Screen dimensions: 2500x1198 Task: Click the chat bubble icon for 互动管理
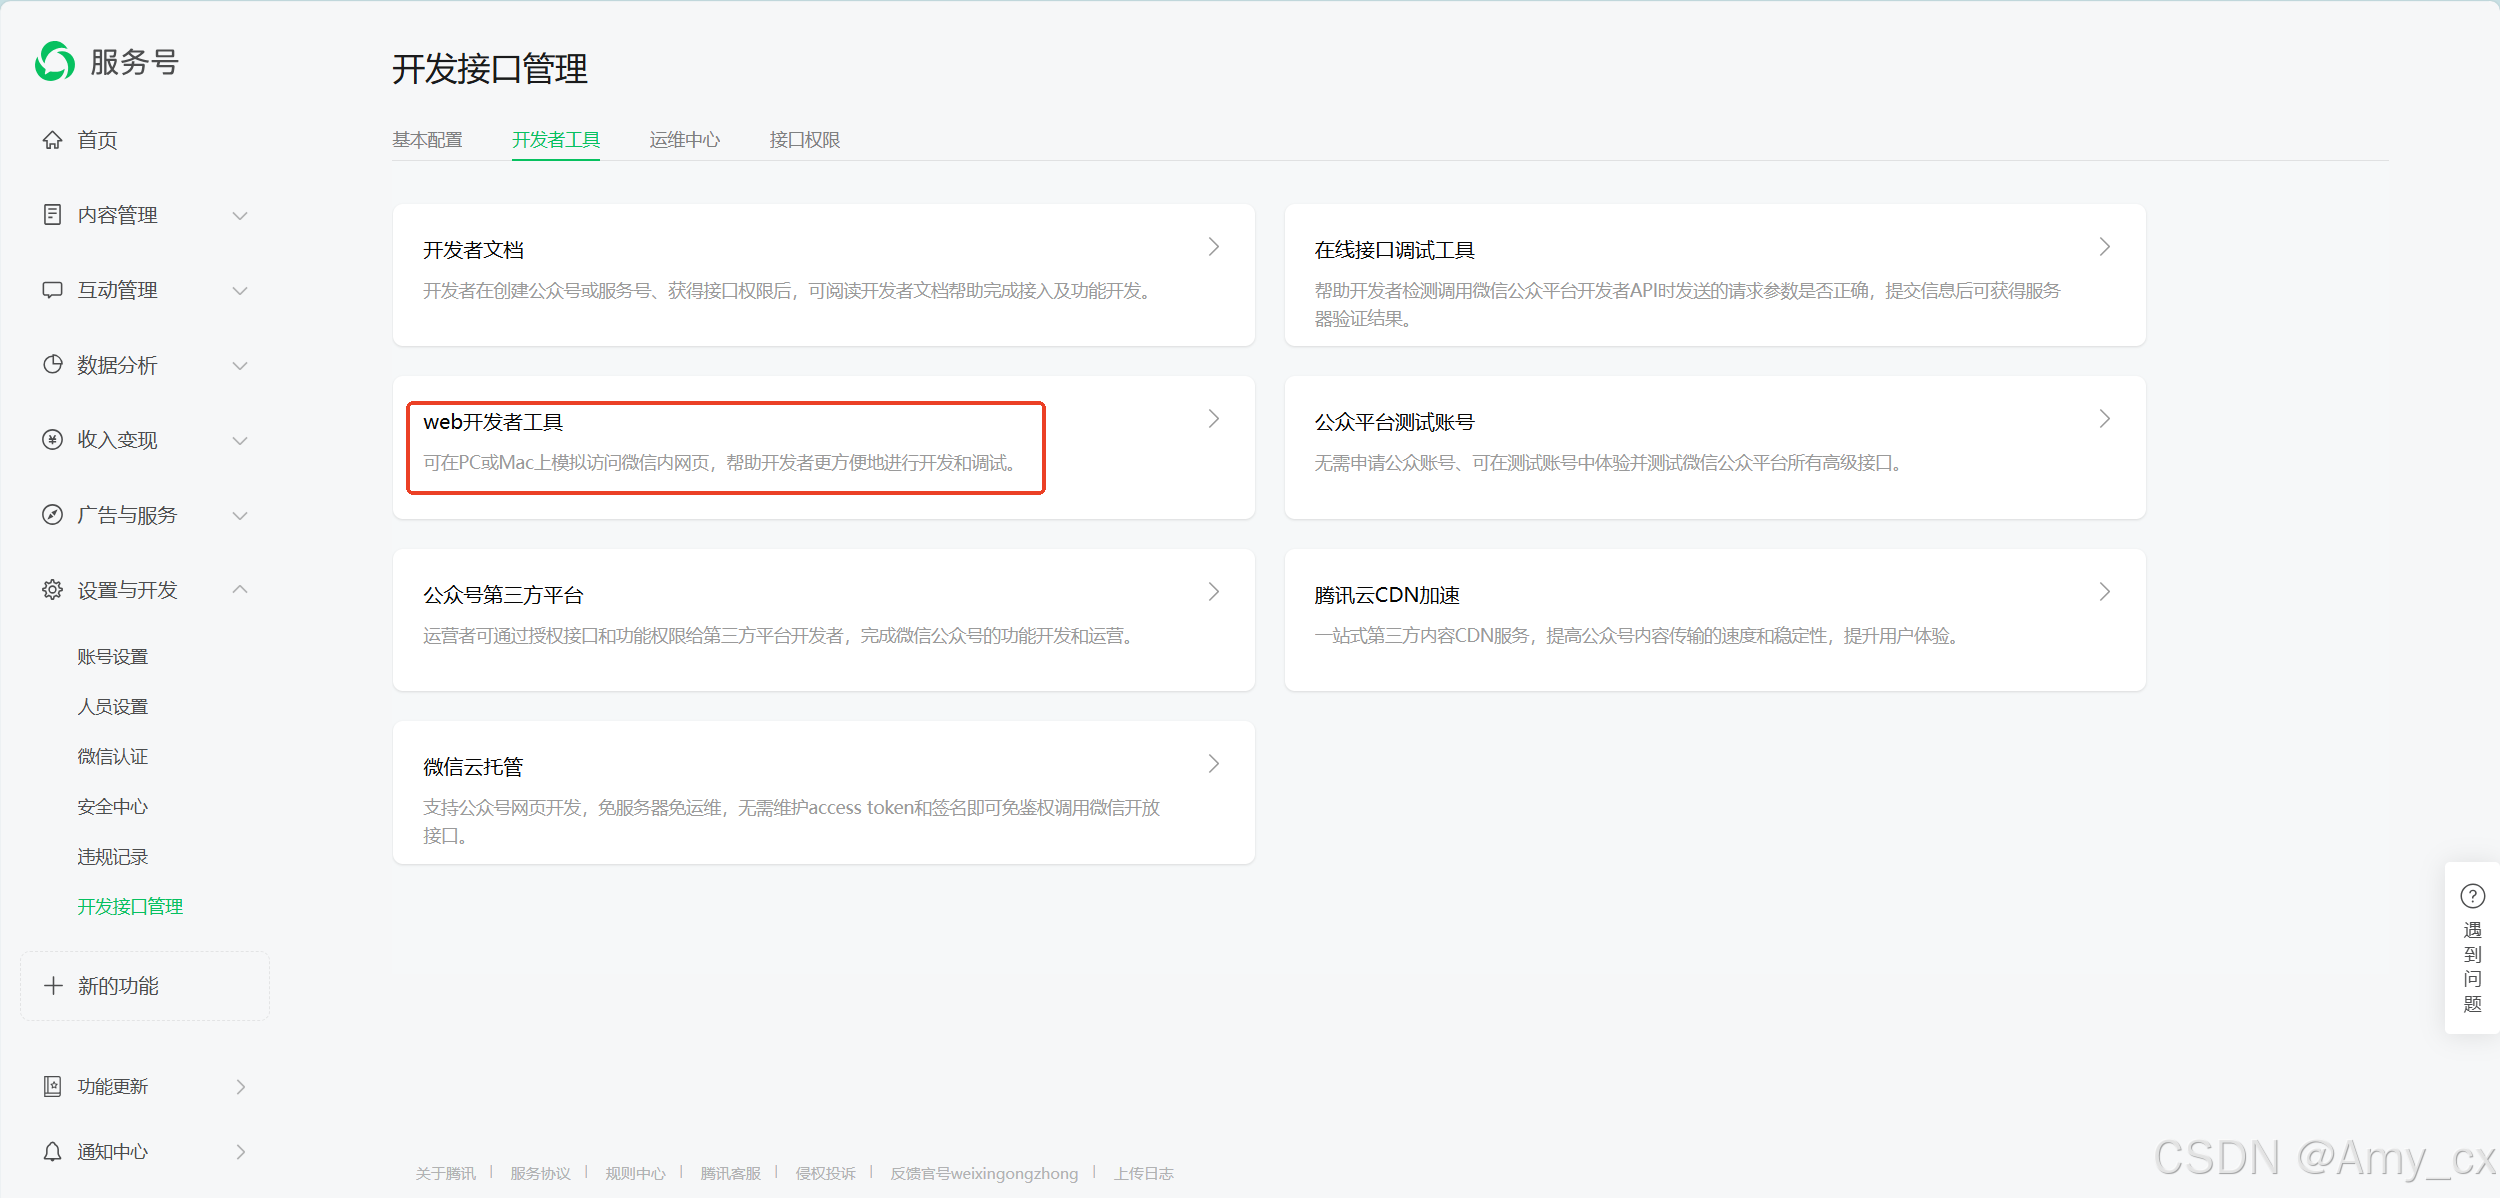tap(52, 290)
